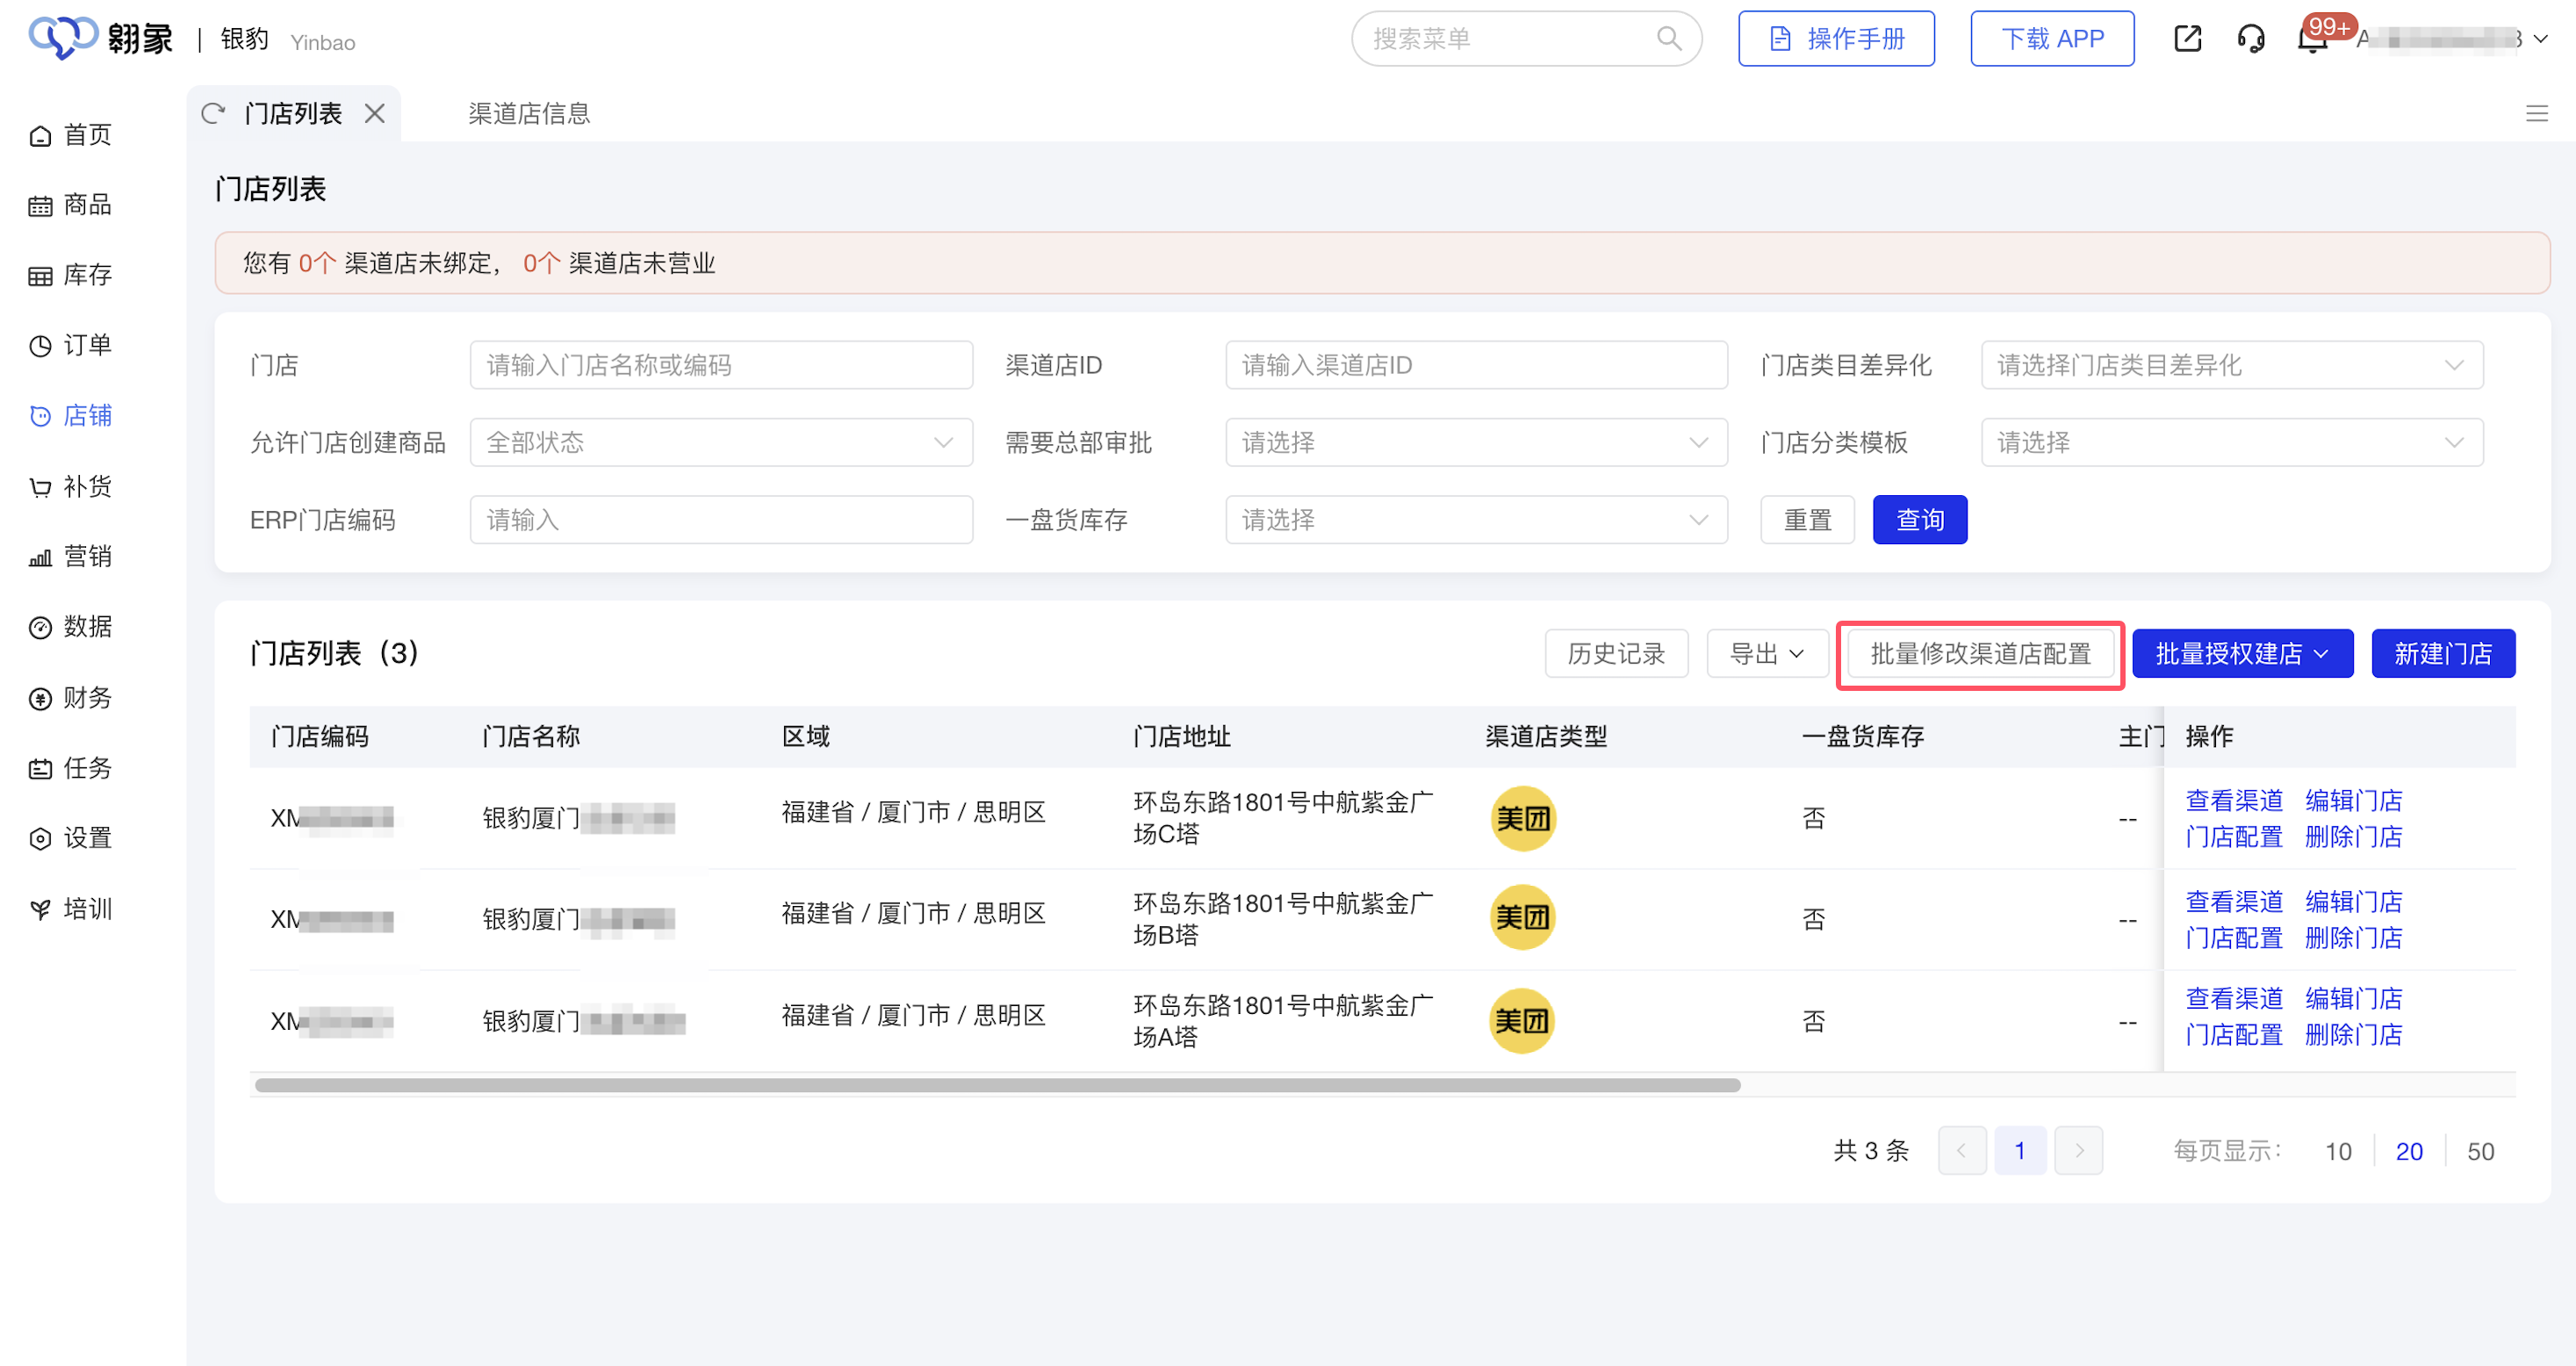Image resolution: width=2576 pixels, height=1366 pixels.
Task: Click the horizontal table scrollbar
Action: [997, 1085]
